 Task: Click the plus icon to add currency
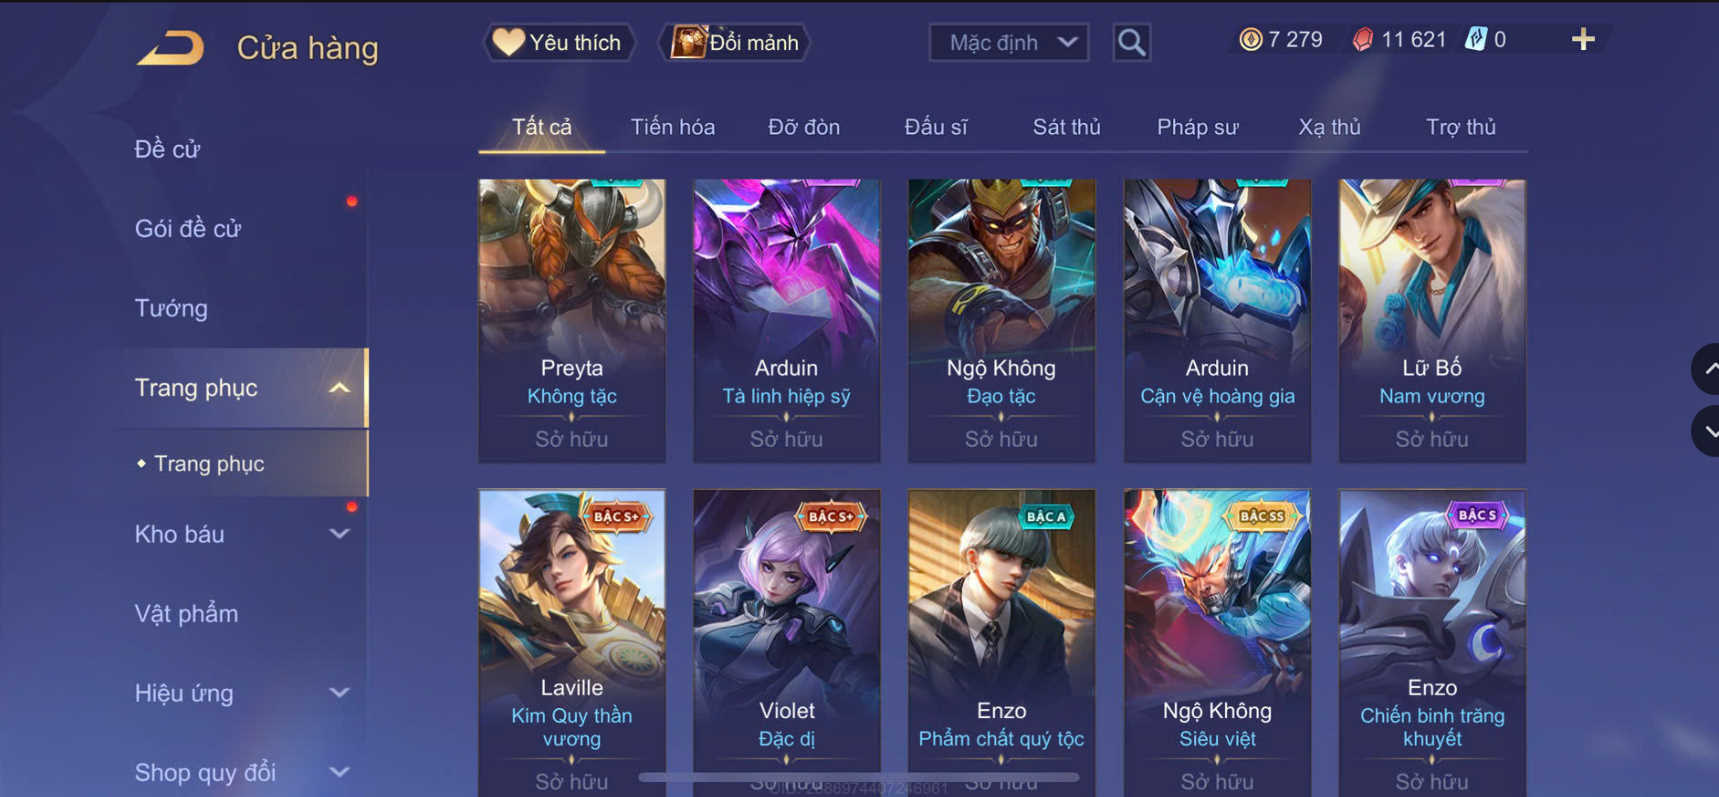tap(1583, 39)
